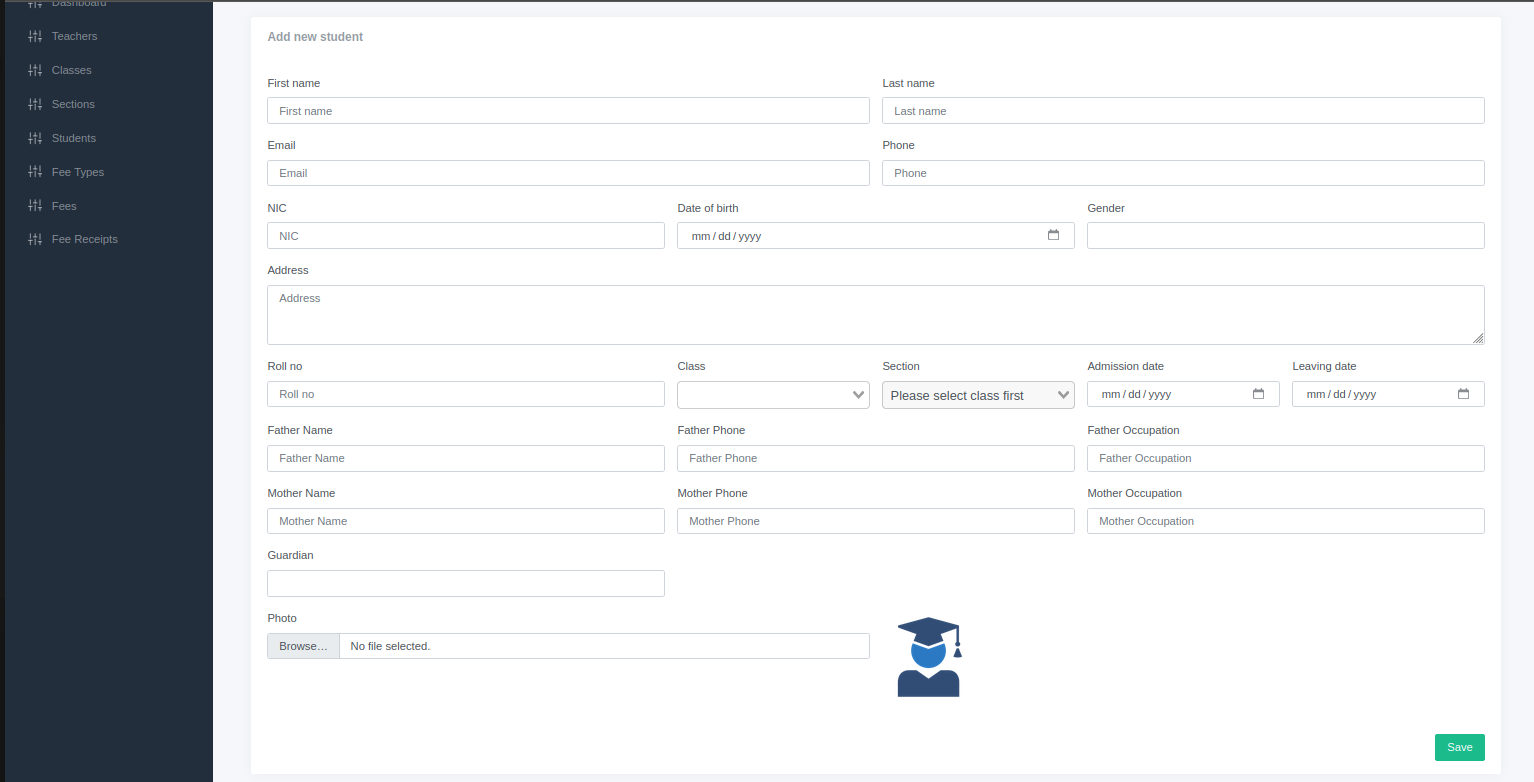This screenshot has width=1534, height=782.
Task: Focus the Last name field
Action: (x=1183, y=110)
